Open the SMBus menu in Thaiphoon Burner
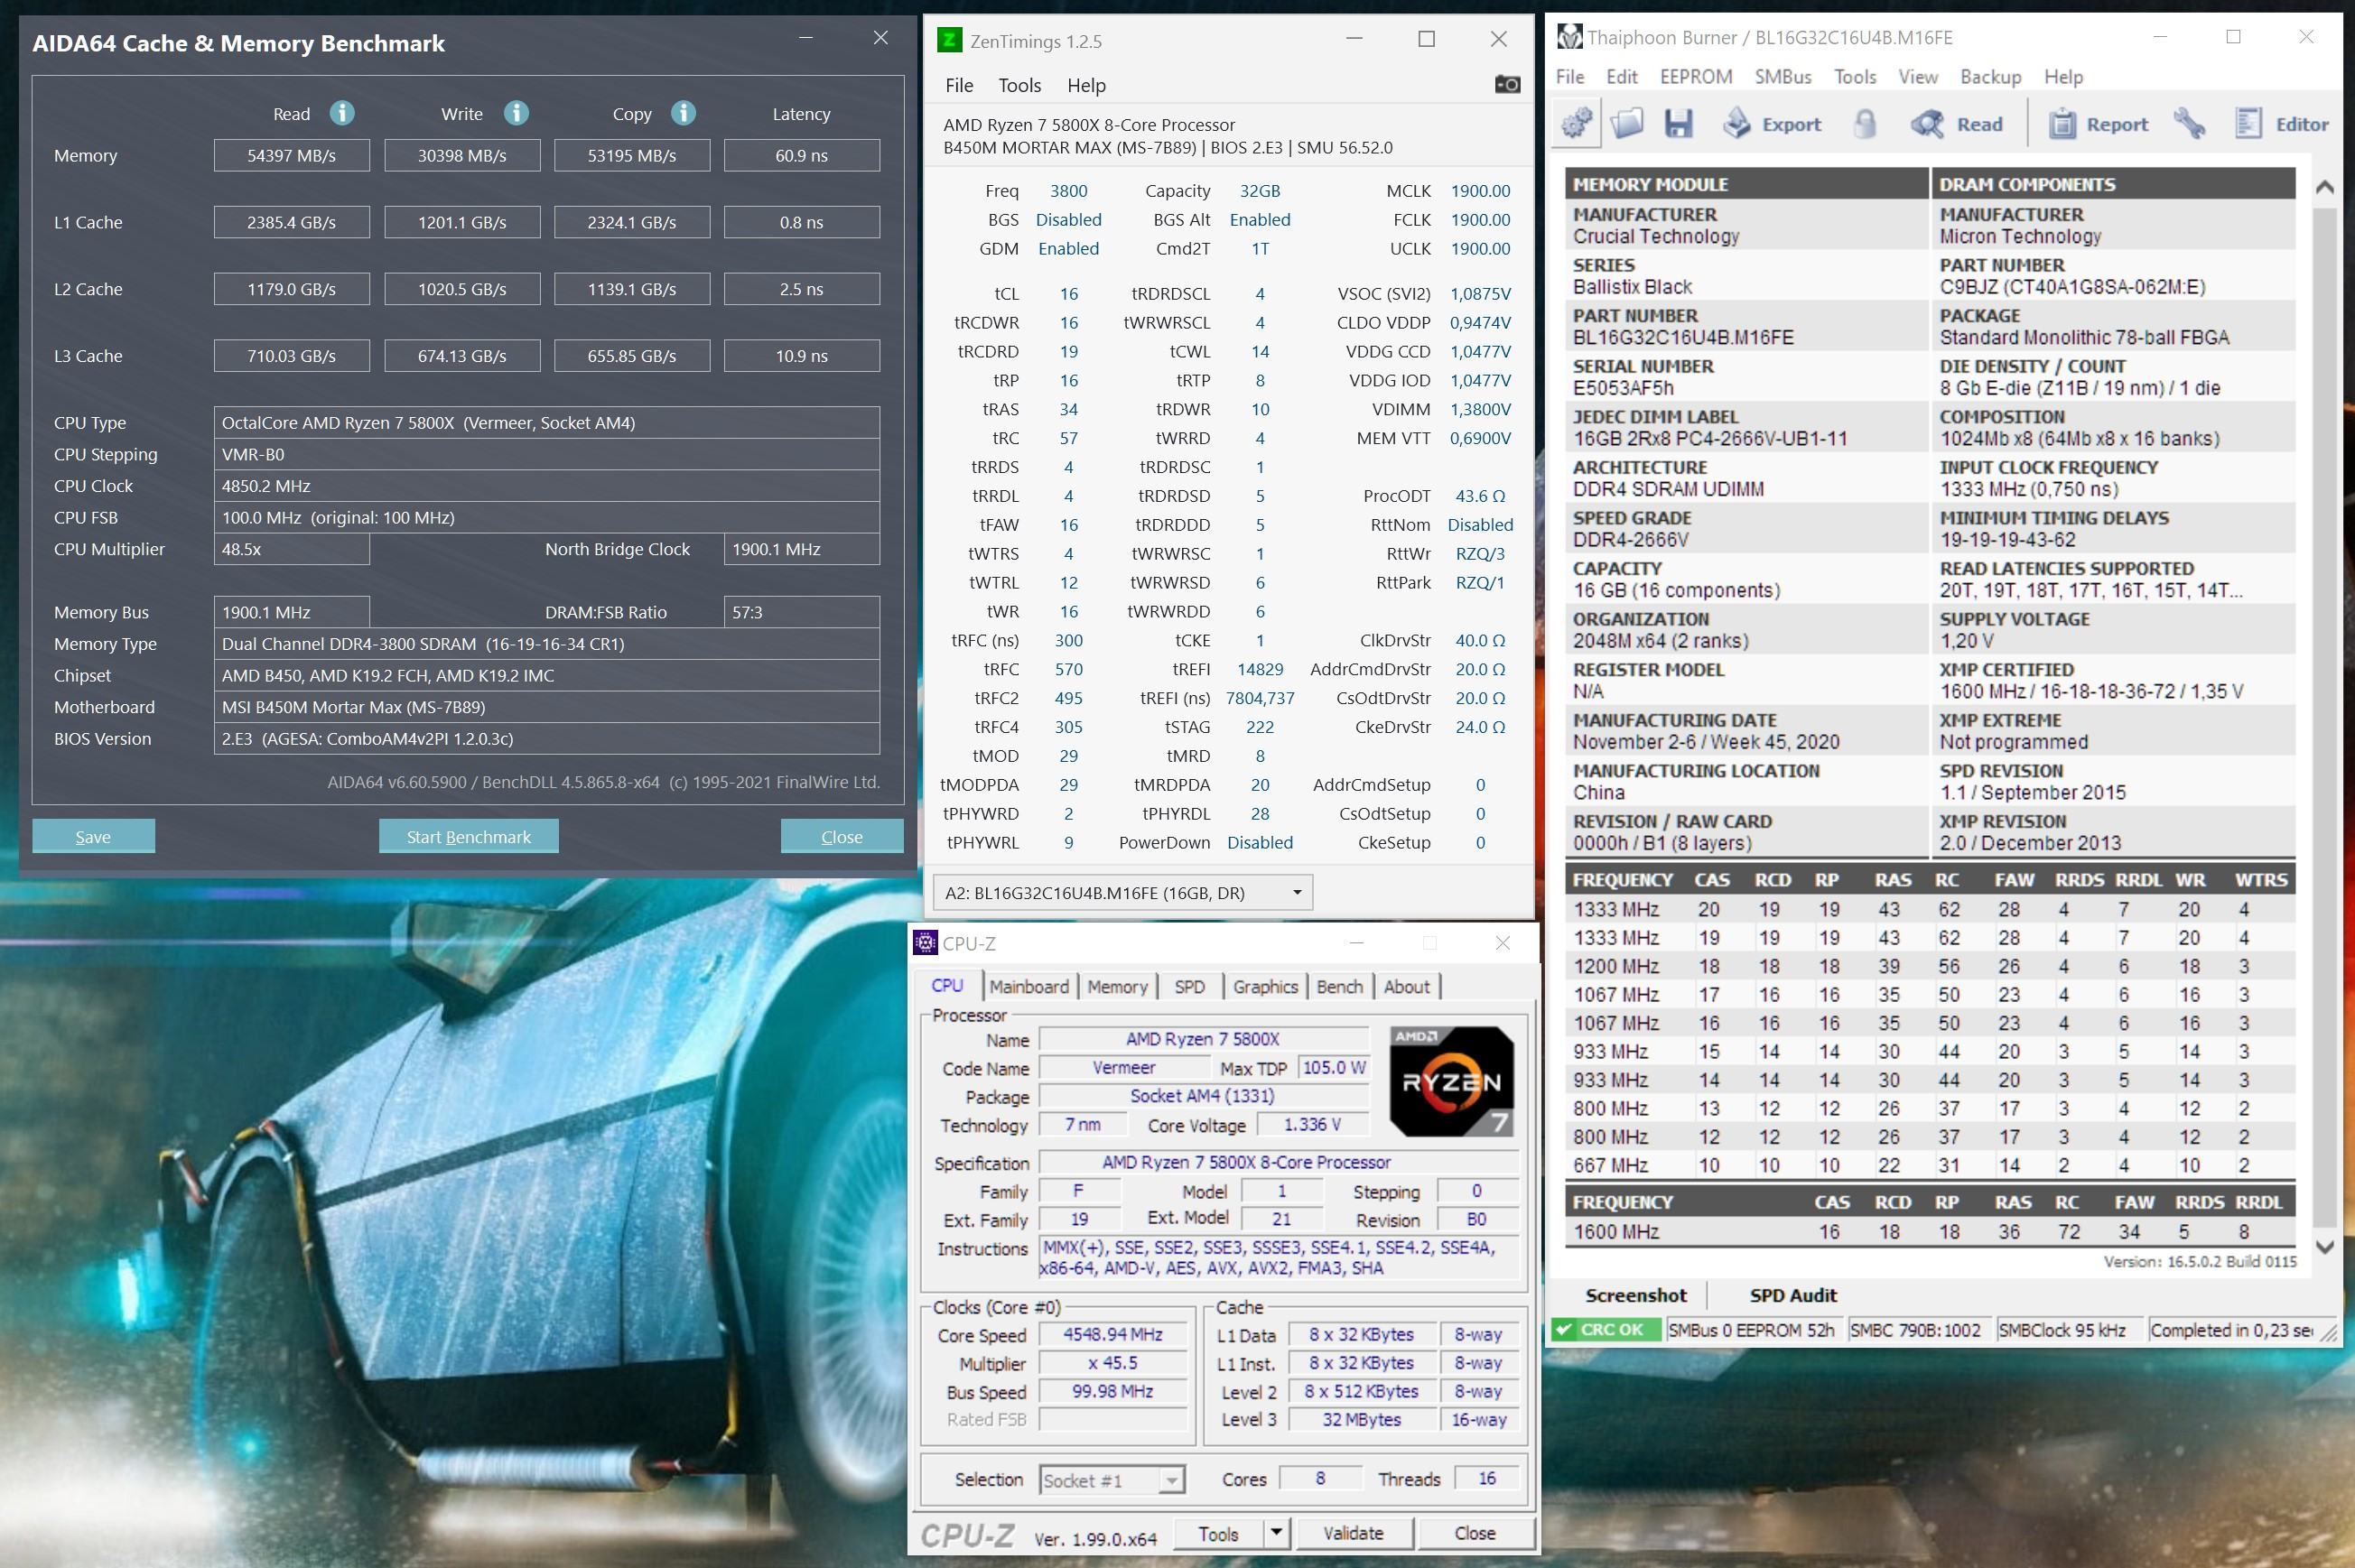 pos(1782,77)
